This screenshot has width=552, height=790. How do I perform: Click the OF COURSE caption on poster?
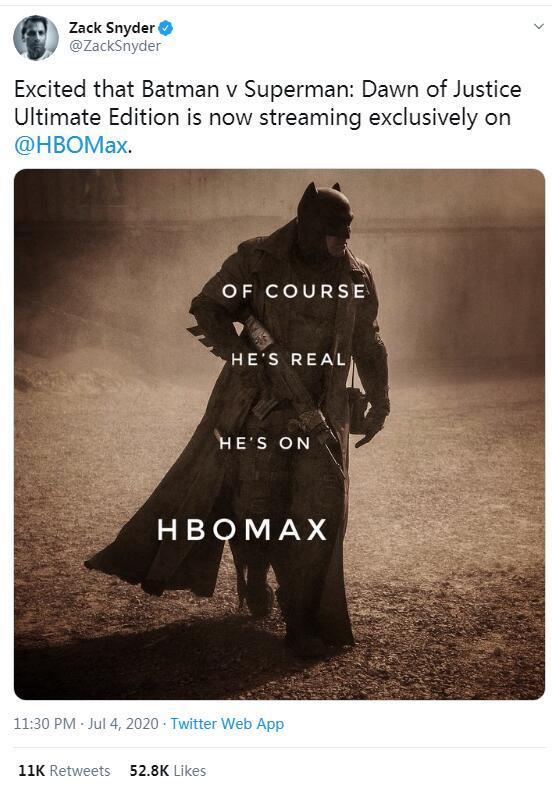tap(294, 291)
